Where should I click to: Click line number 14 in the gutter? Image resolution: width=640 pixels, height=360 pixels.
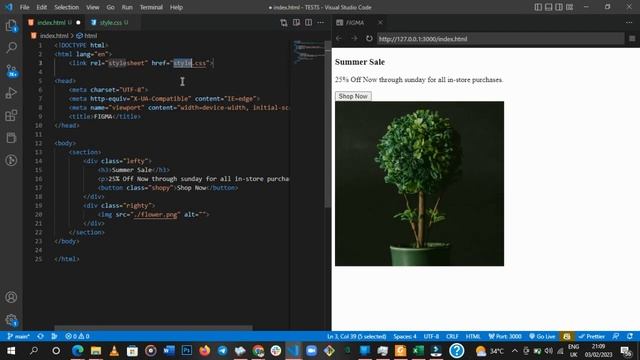click(39, 161)
